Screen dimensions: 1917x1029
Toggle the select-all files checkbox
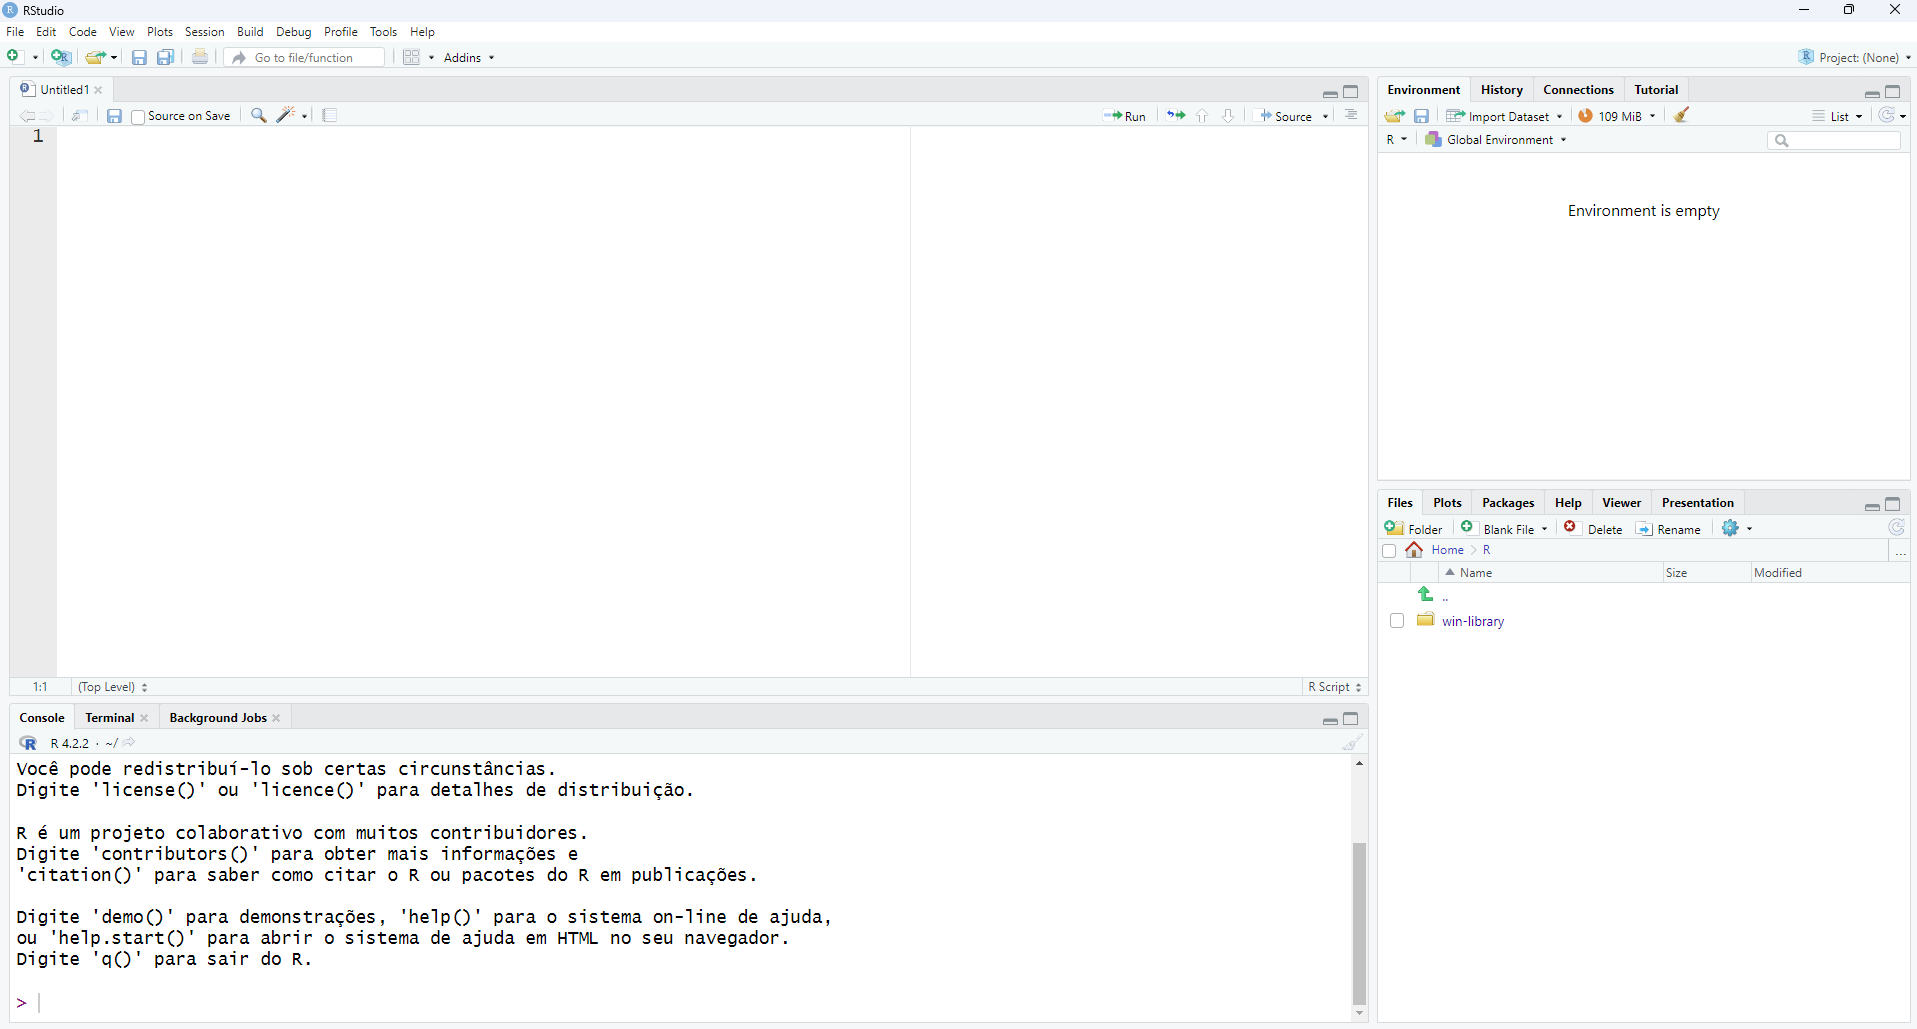pyautogui.click(x=1389, y=551)
